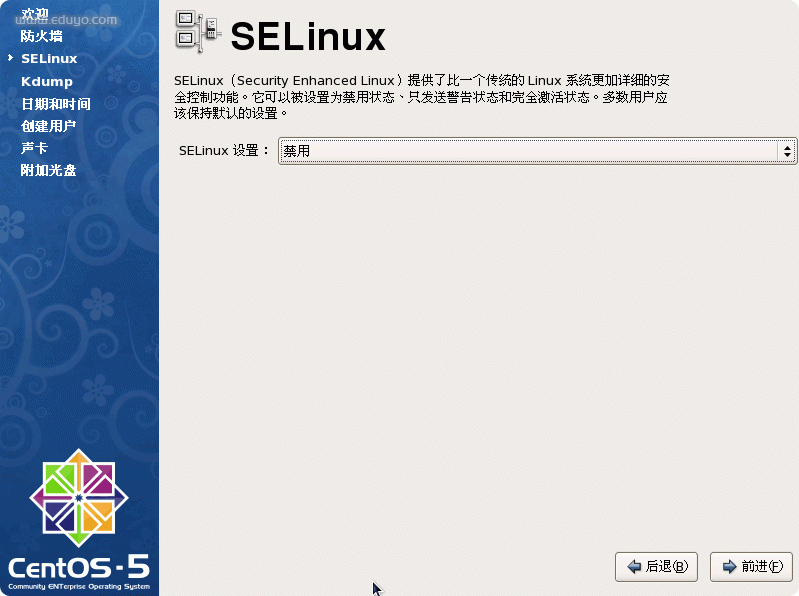Click the CentOS pinwheel logo
The height and width of the screenshot is (596, 799).
click(x=79, y=498)
